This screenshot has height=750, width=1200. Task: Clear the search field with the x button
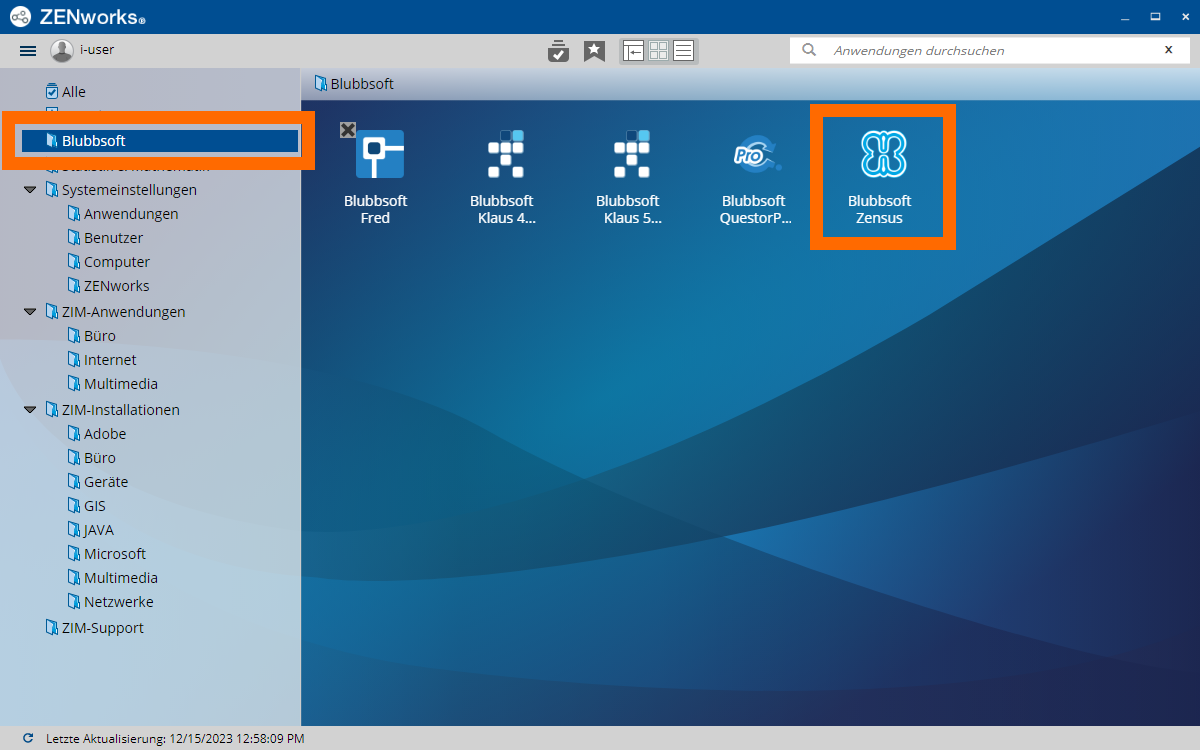(x=1169, y=50)
